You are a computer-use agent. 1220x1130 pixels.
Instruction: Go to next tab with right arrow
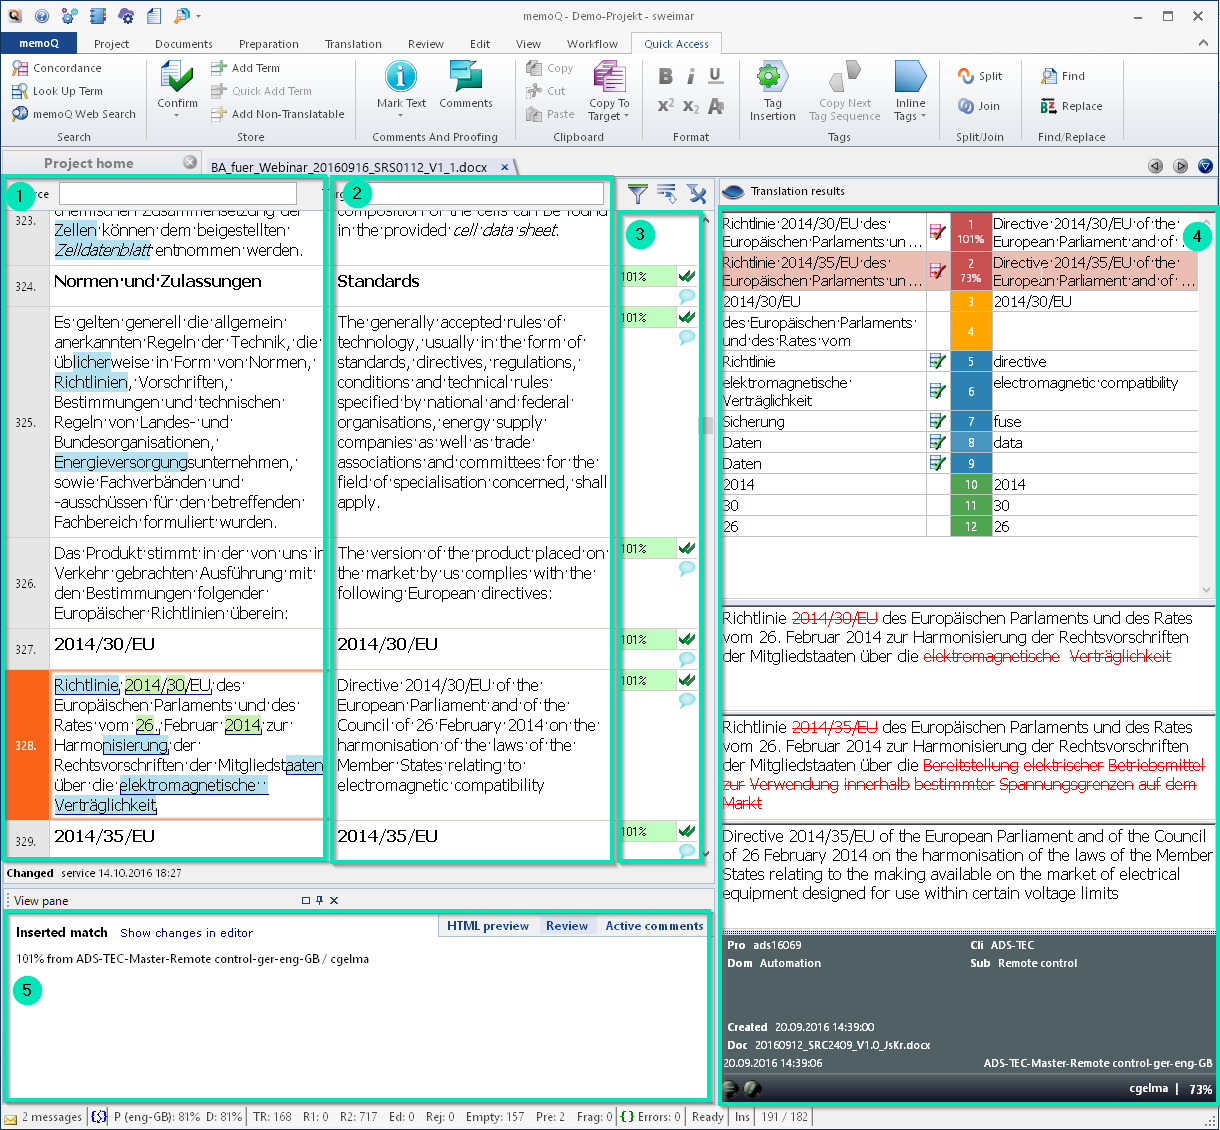coord(1180,166)
